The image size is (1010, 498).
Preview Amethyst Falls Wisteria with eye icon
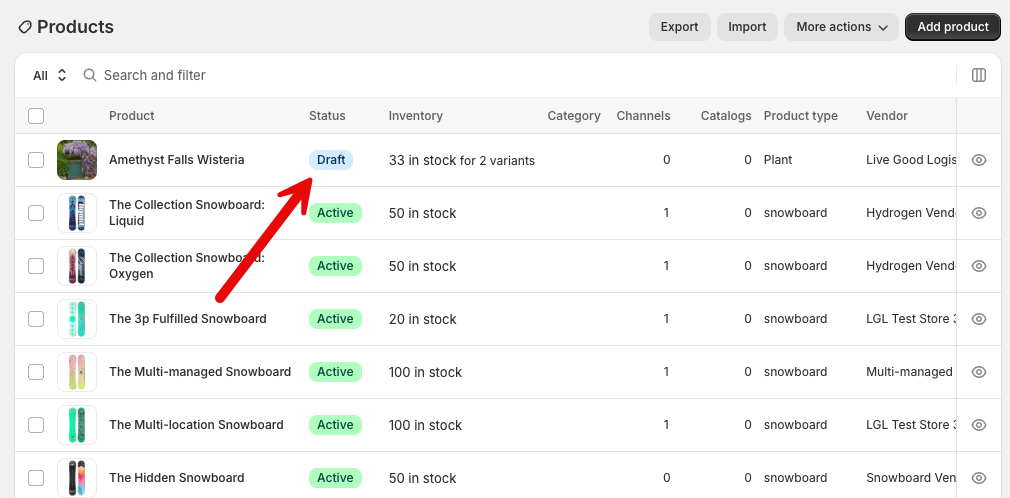(978, 160)
